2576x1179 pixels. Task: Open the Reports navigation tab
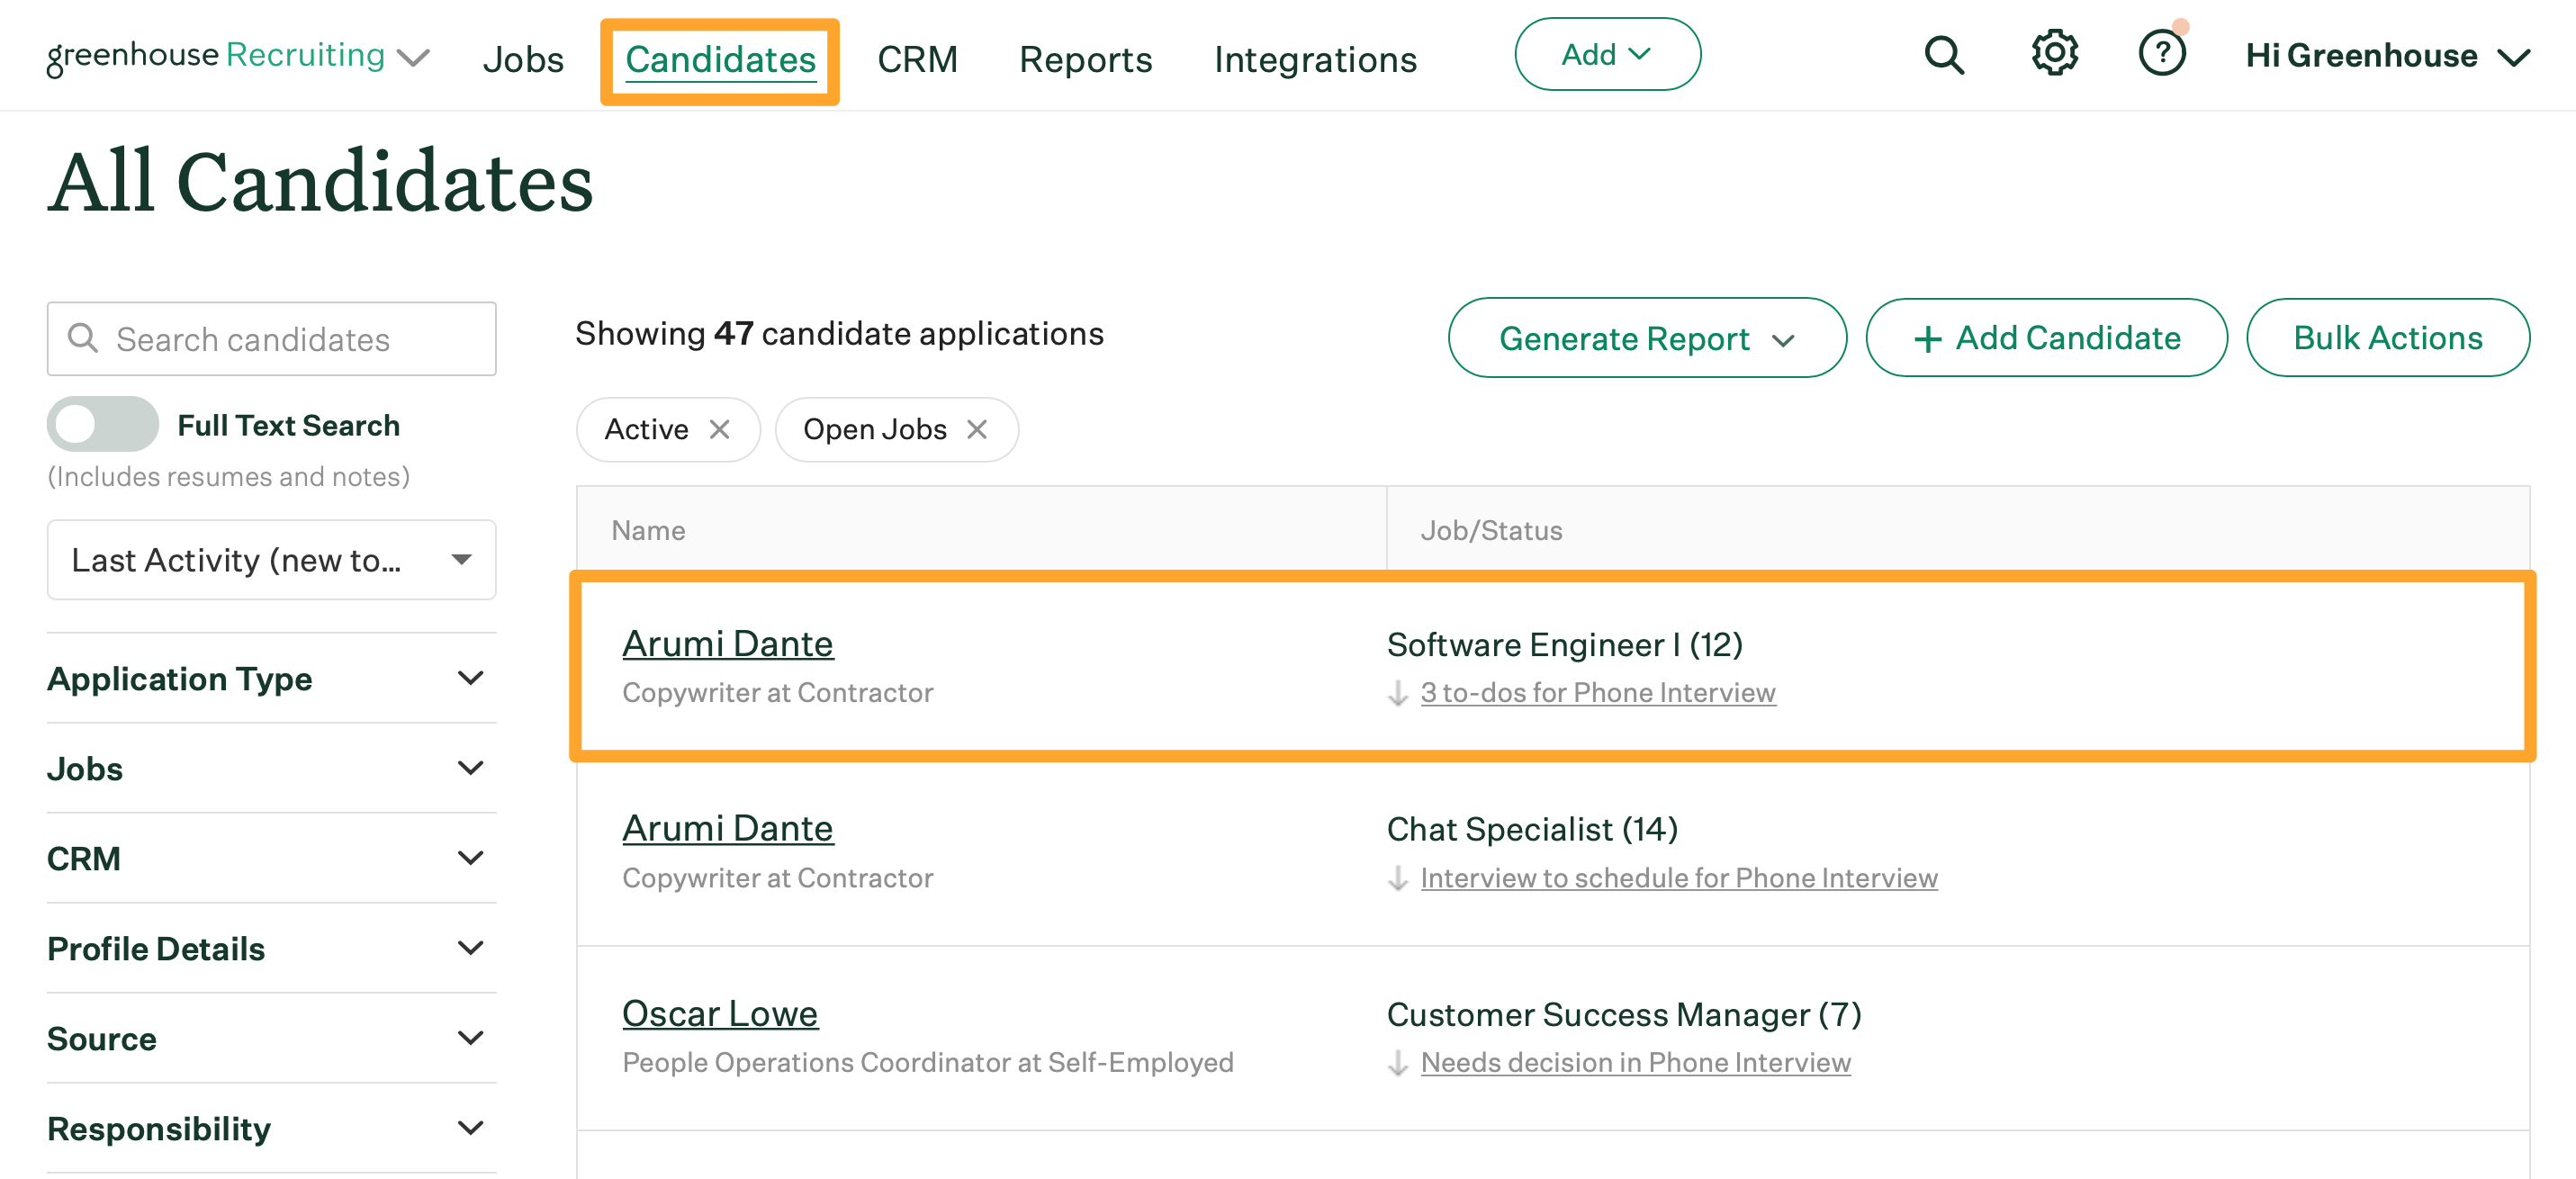(1085, 59)
